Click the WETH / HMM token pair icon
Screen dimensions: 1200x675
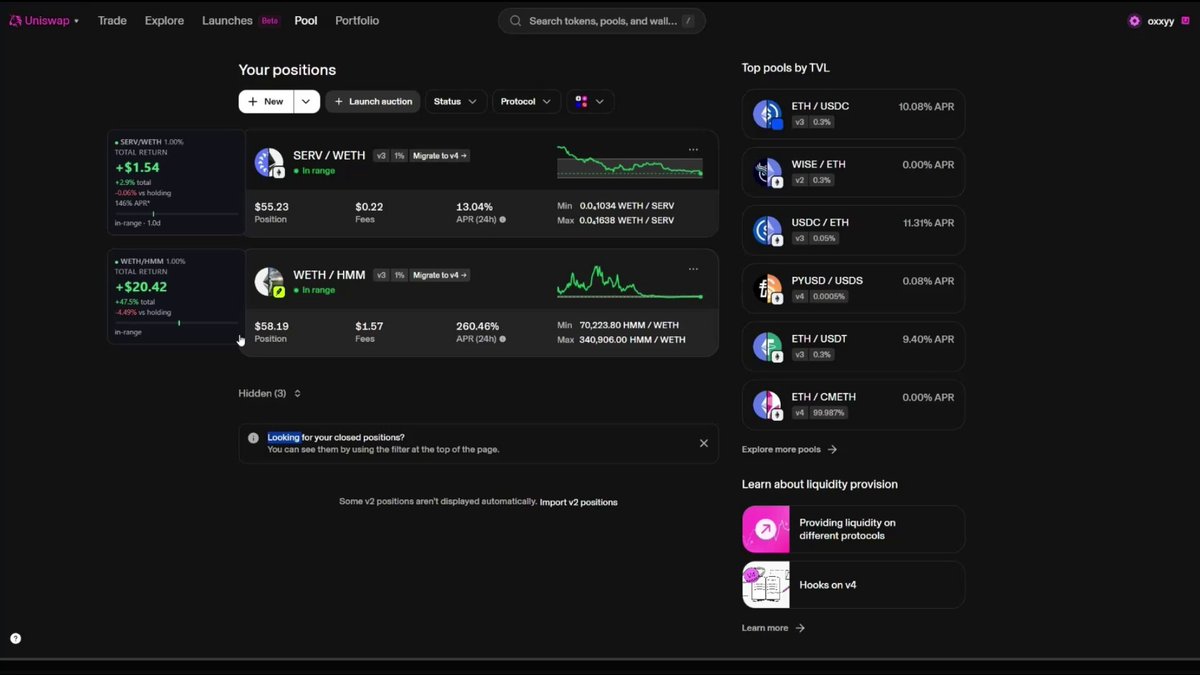(x=269, y=282)
